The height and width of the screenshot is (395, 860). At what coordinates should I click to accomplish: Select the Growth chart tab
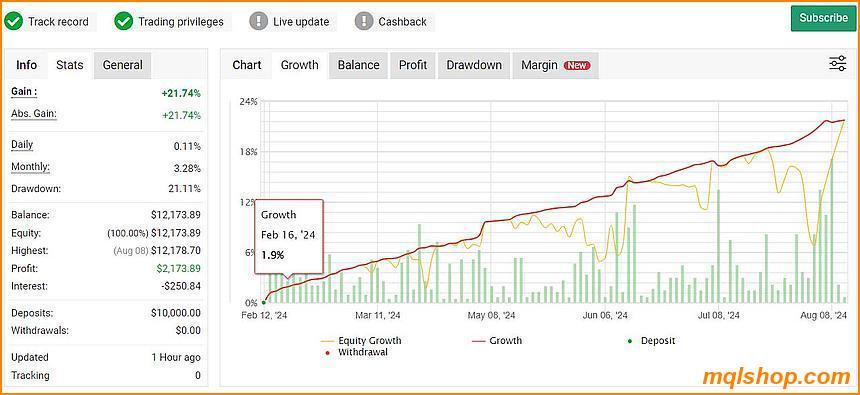(x=299, y=65)
